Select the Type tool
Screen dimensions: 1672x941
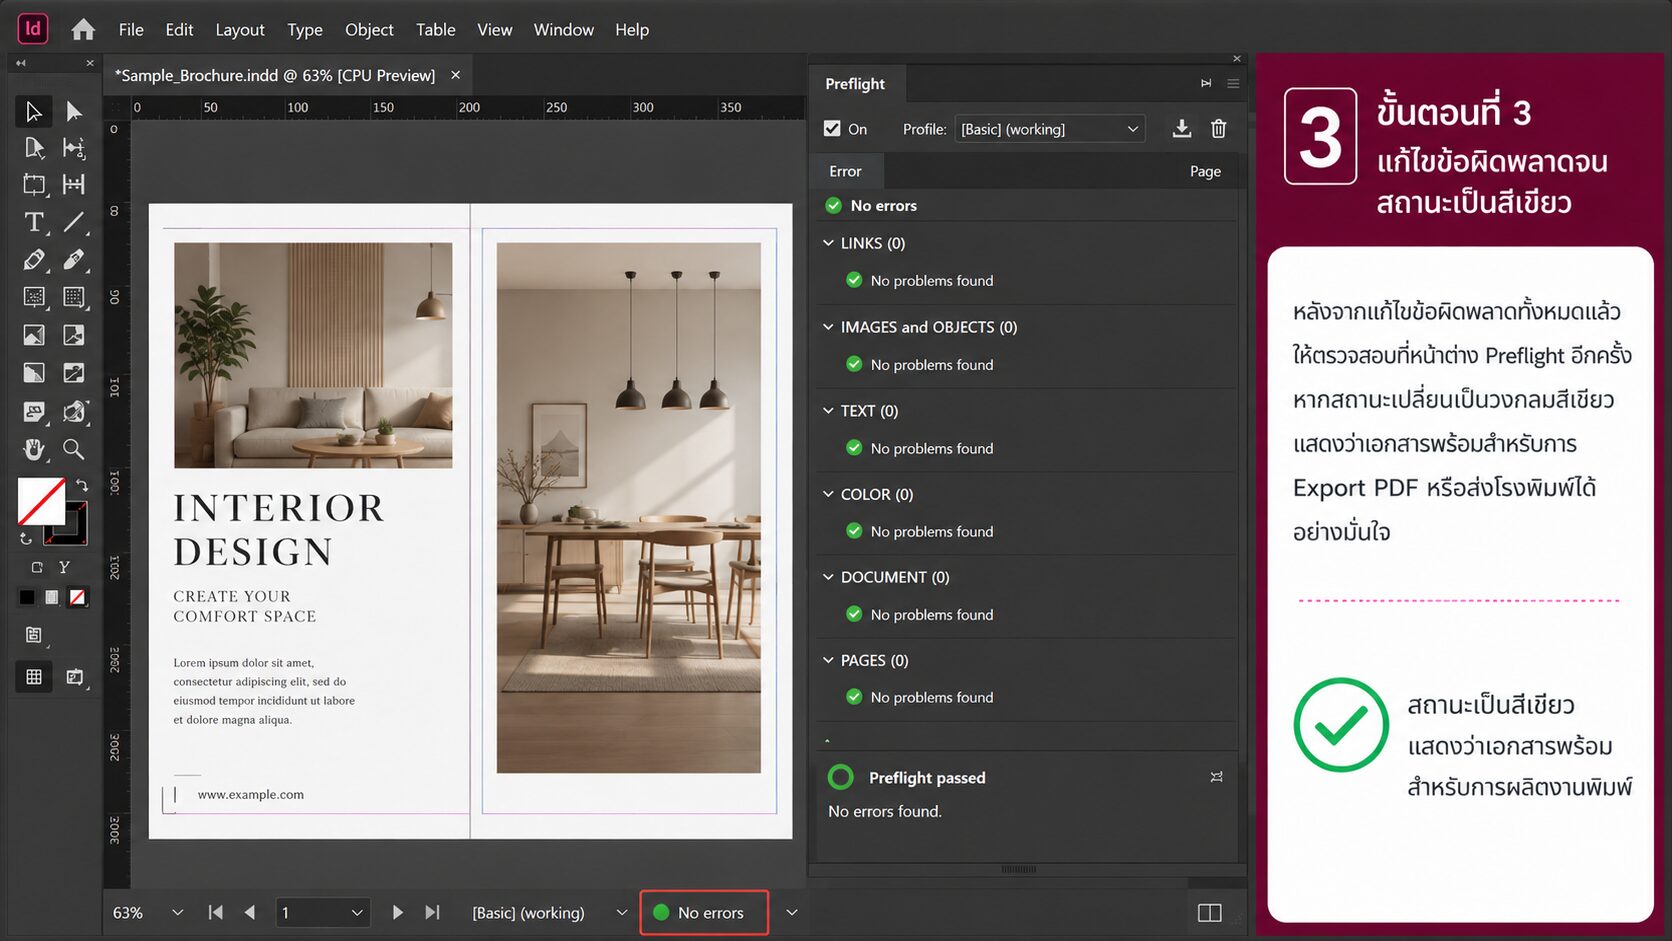coord(33,222)
